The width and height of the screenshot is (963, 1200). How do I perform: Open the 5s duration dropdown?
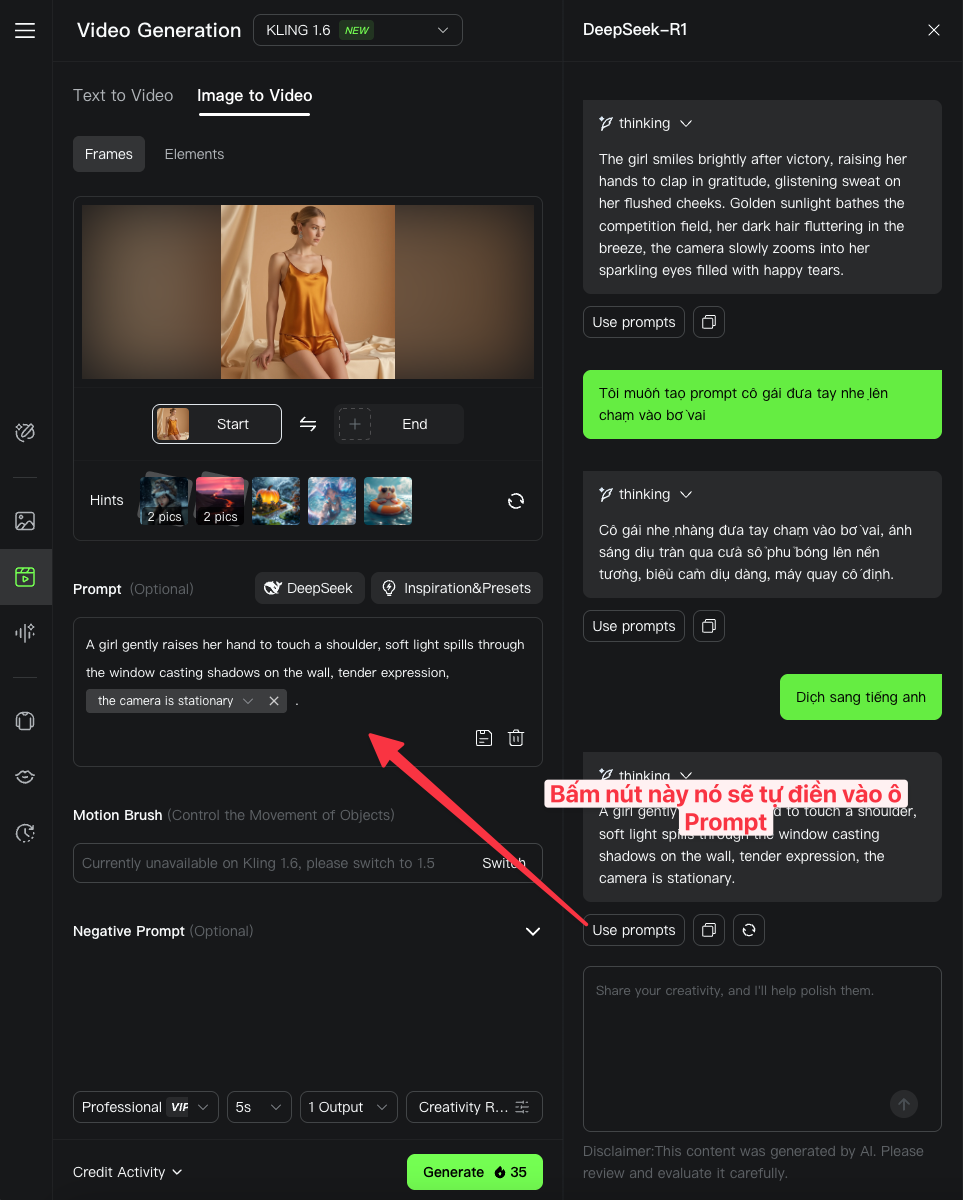pyautogui.click(x=259, y=1107)
